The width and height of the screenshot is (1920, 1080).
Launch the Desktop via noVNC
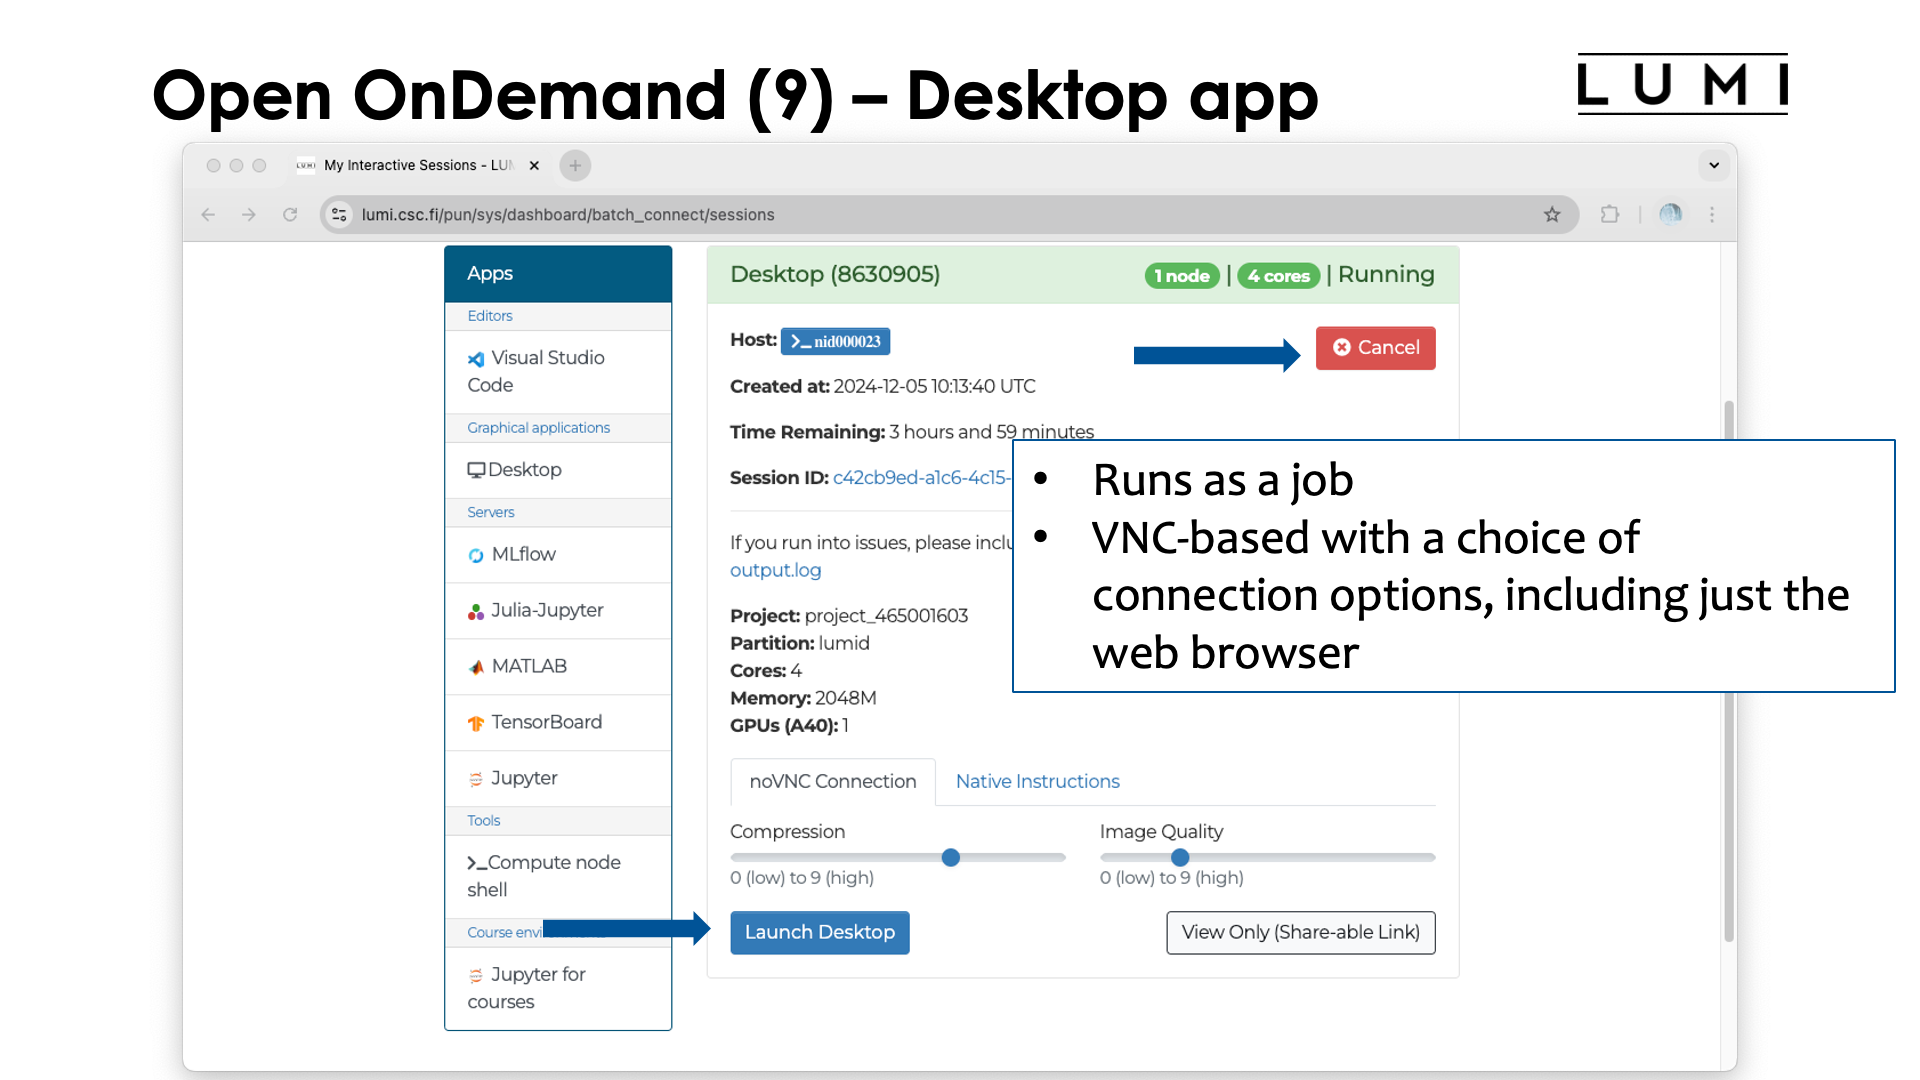click(x=819, y=932)
